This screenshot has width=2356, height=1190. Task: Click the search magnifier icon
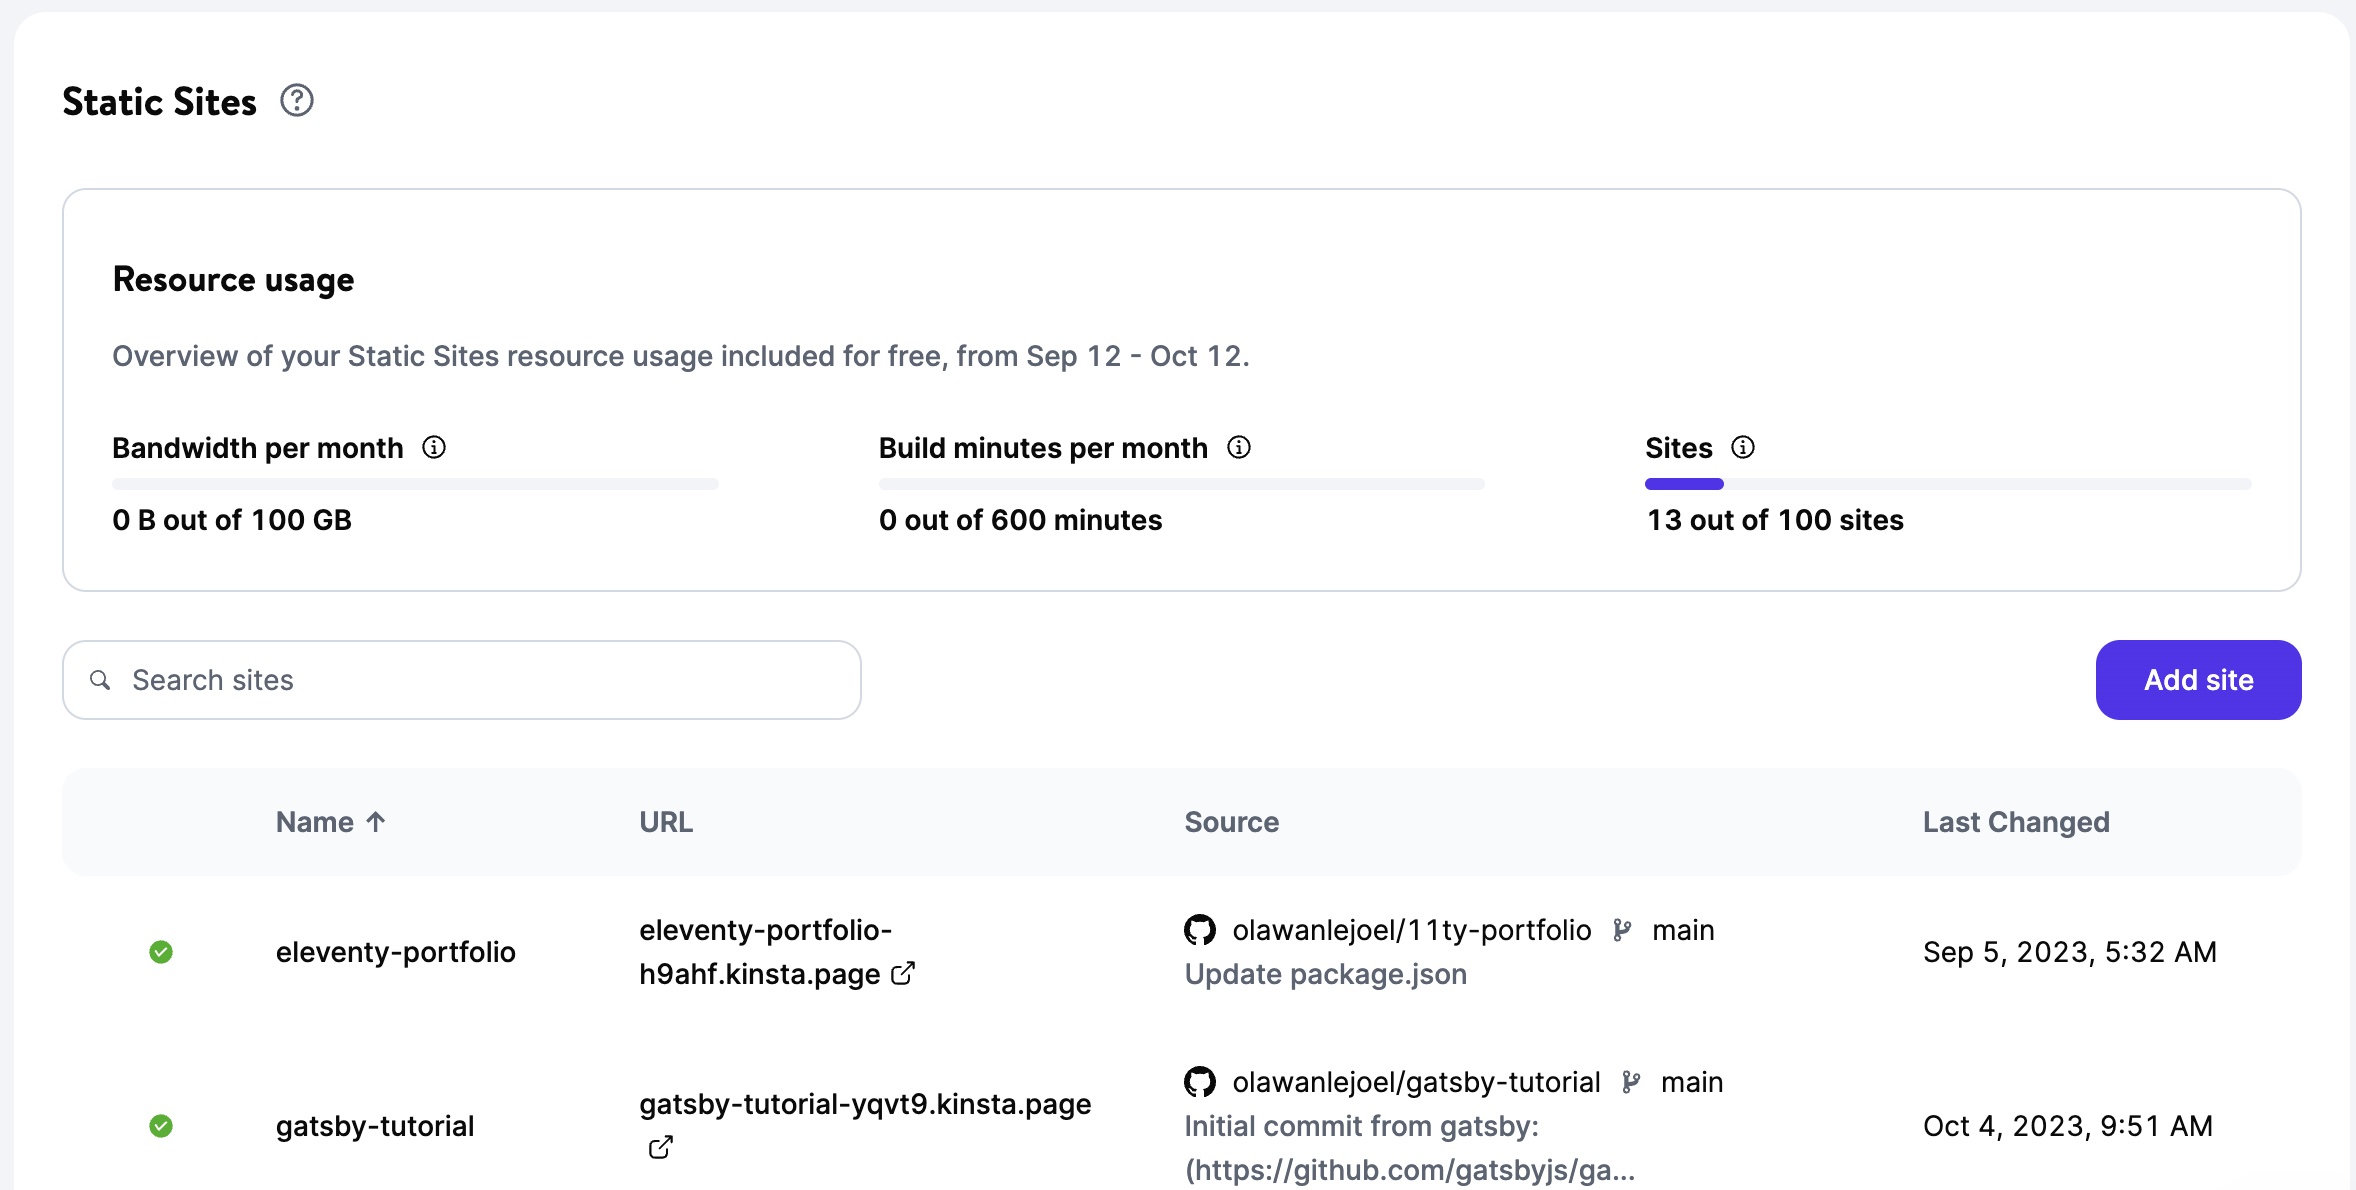100,680
